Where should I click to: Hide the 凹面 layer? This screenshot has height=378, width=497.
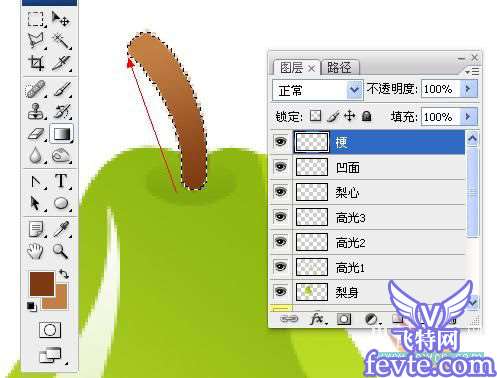click(281, 166)
